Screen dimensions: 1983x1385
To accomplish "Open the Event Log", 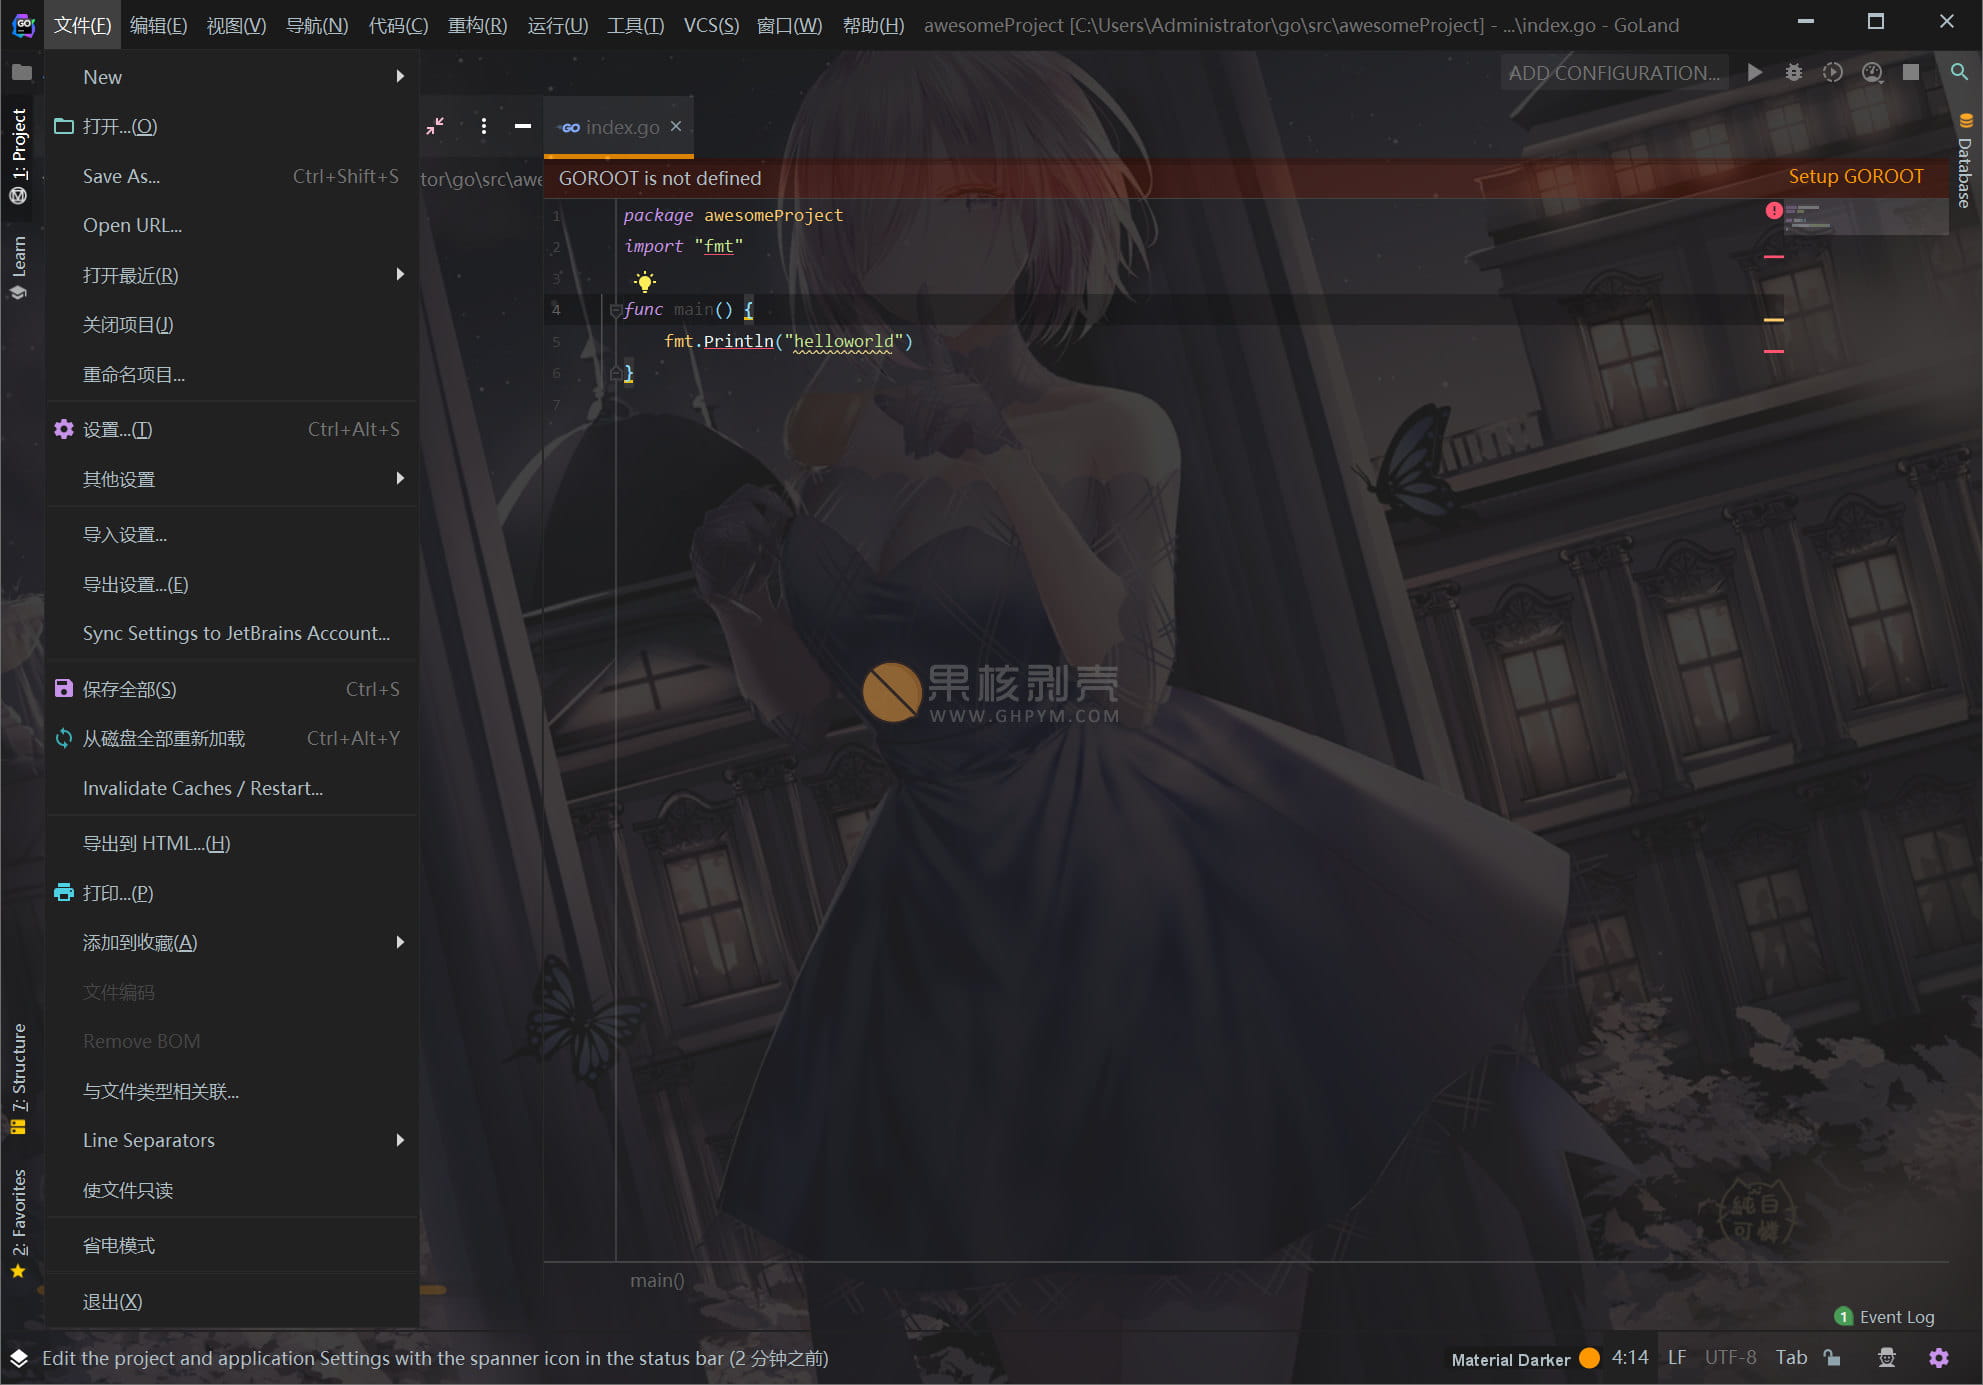I will click(x=1885, y=1317).
